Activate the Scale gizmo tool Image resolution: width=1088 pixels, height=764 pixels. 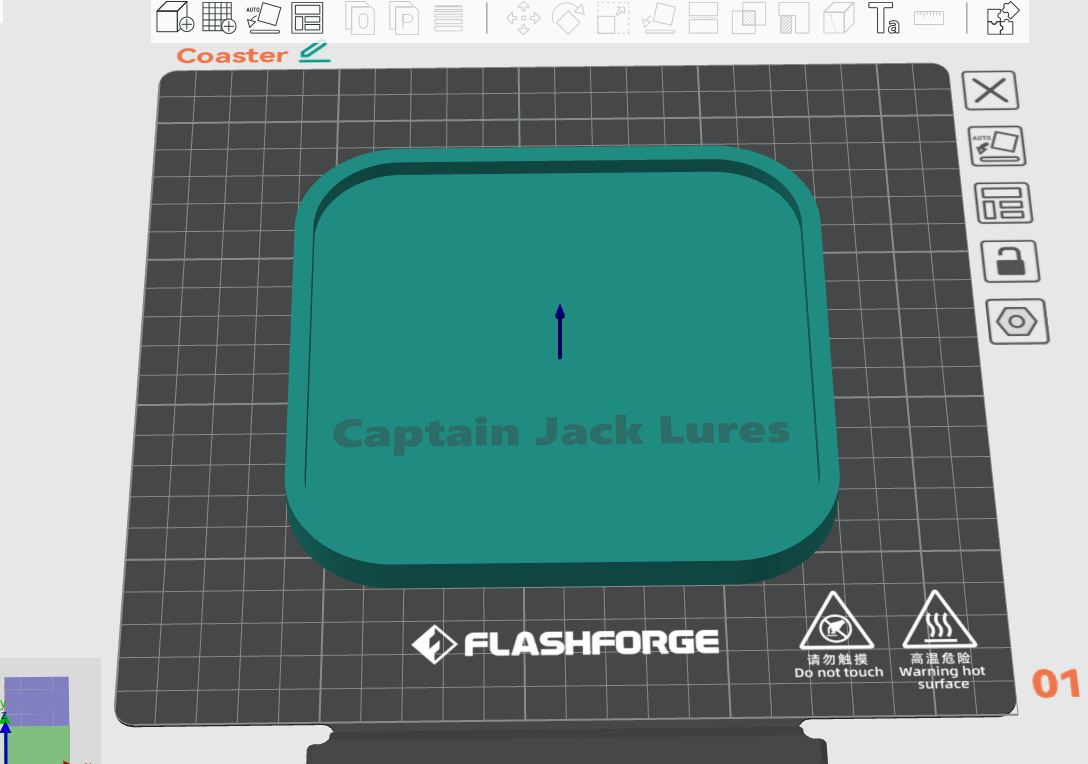click(613, 18)
